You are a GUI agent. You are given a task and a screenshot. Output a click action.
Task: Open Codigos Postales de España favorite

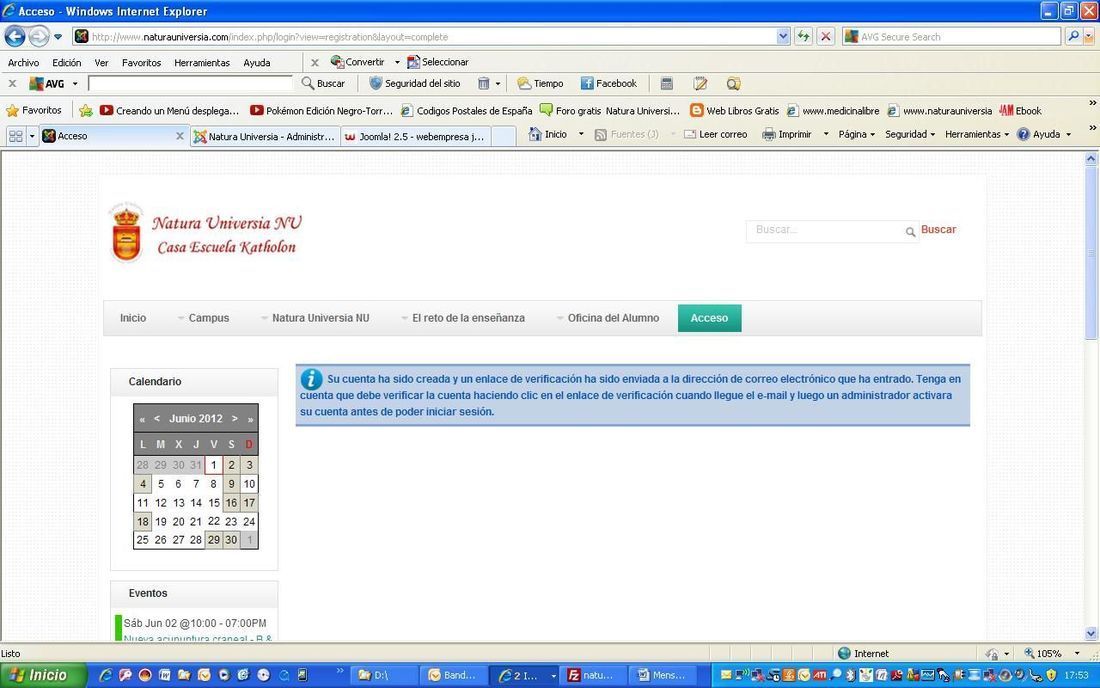pyautogui.click(x=467, y=111)
